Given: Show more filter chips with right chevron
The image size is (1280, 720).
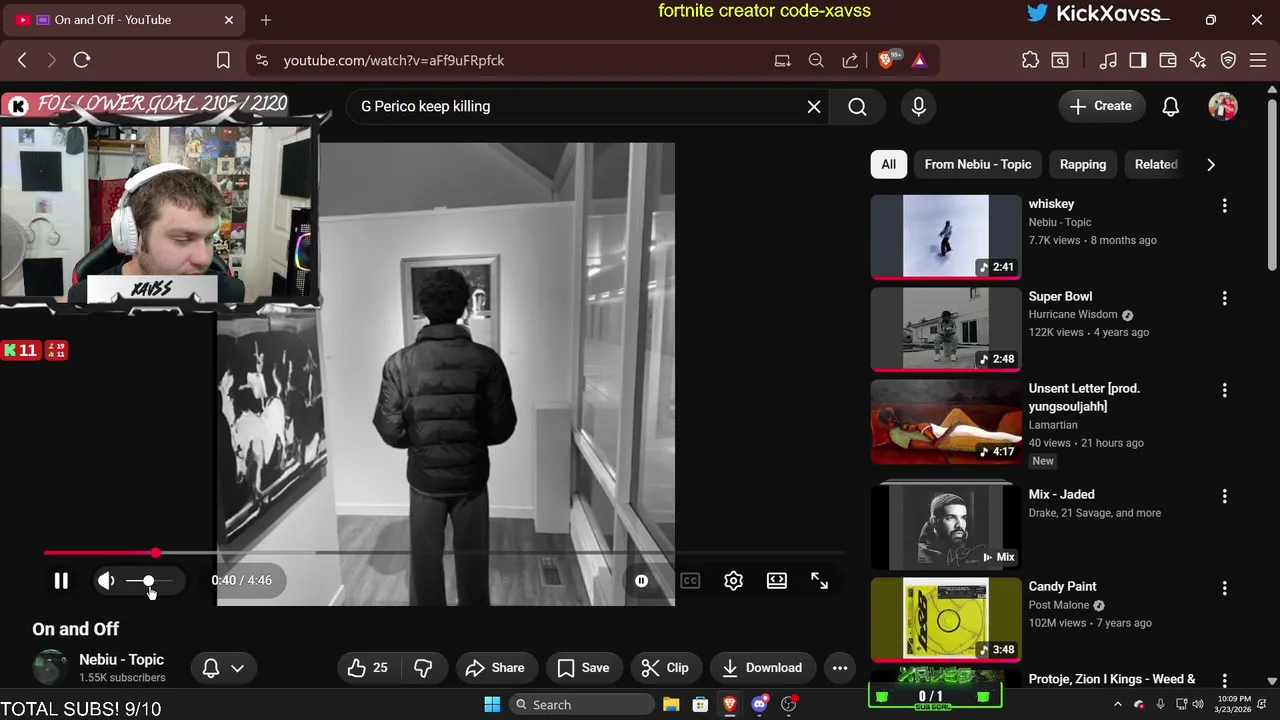Looking at the screenshot, I should [1211, 164].
